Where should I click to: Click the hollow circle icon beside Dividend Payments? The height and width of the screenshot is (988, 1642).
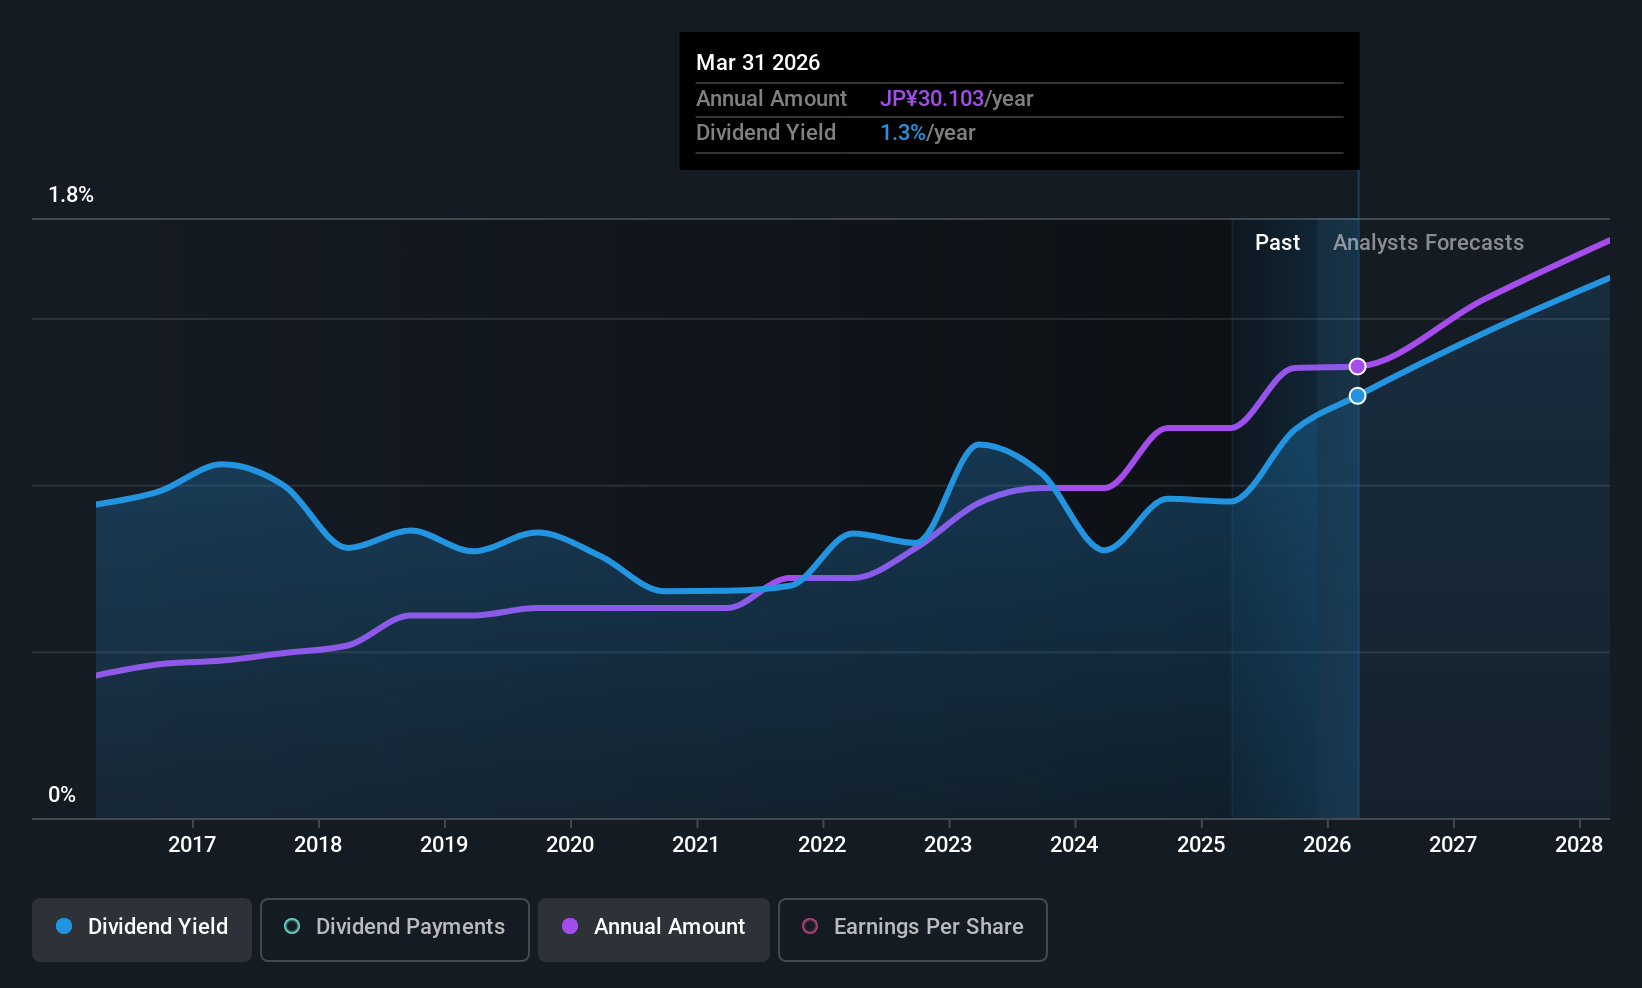292,927
